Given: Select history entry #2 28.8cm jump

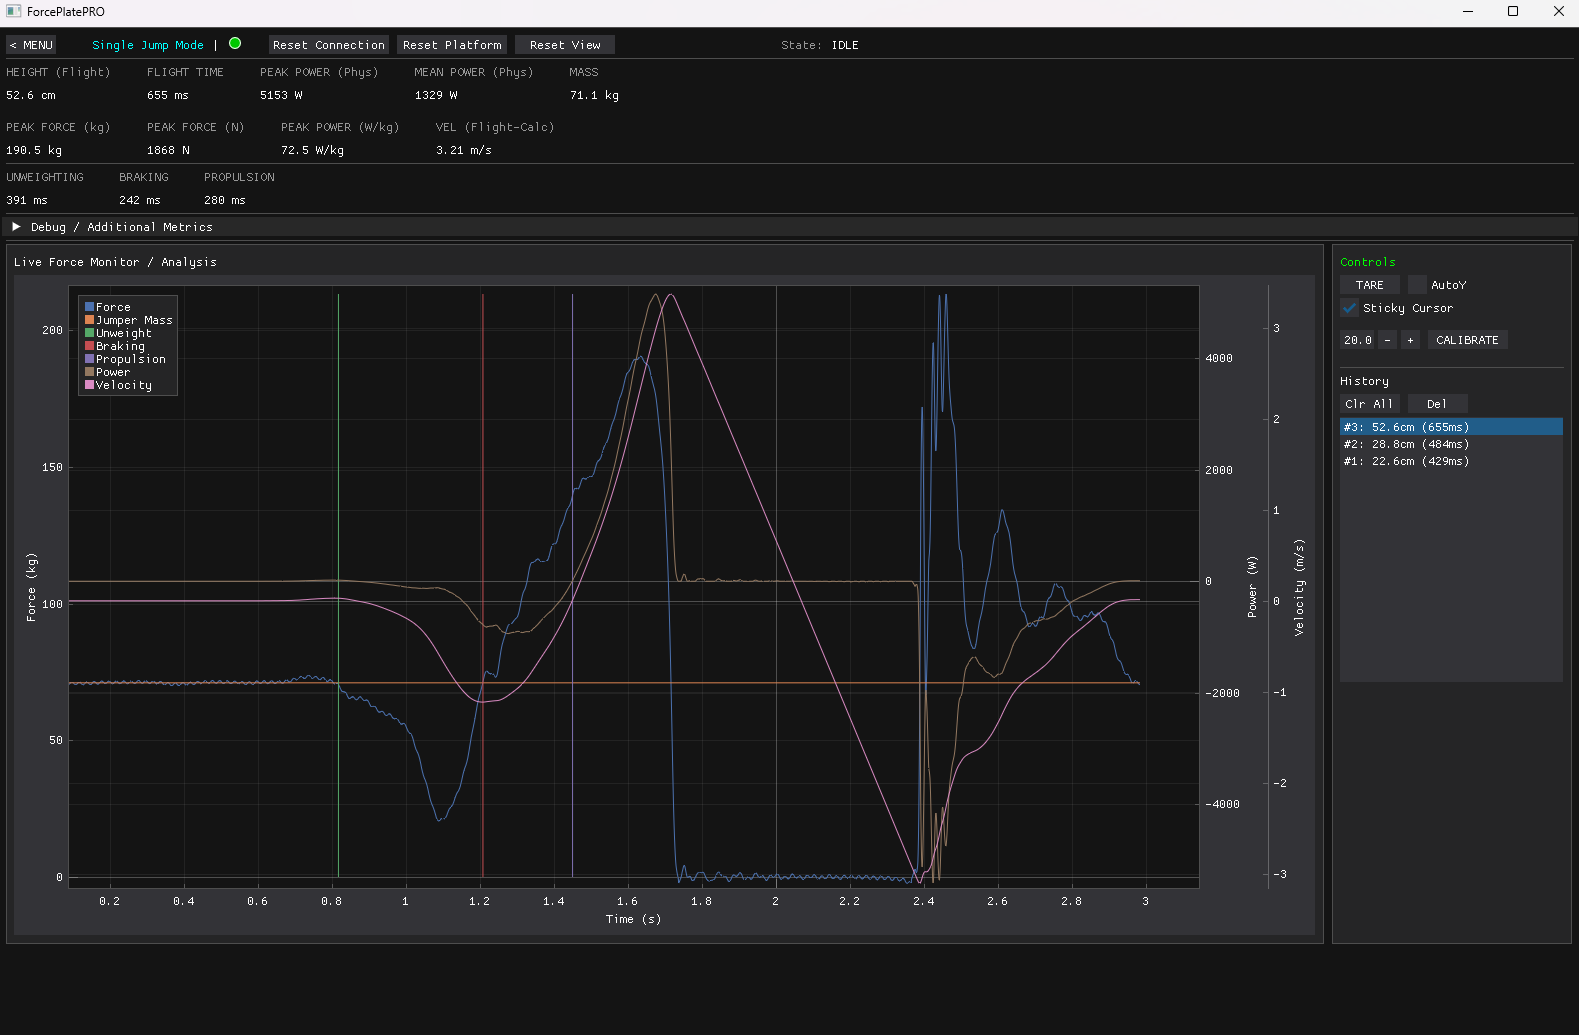Looking at the screenshot, I should (1406, 444).
